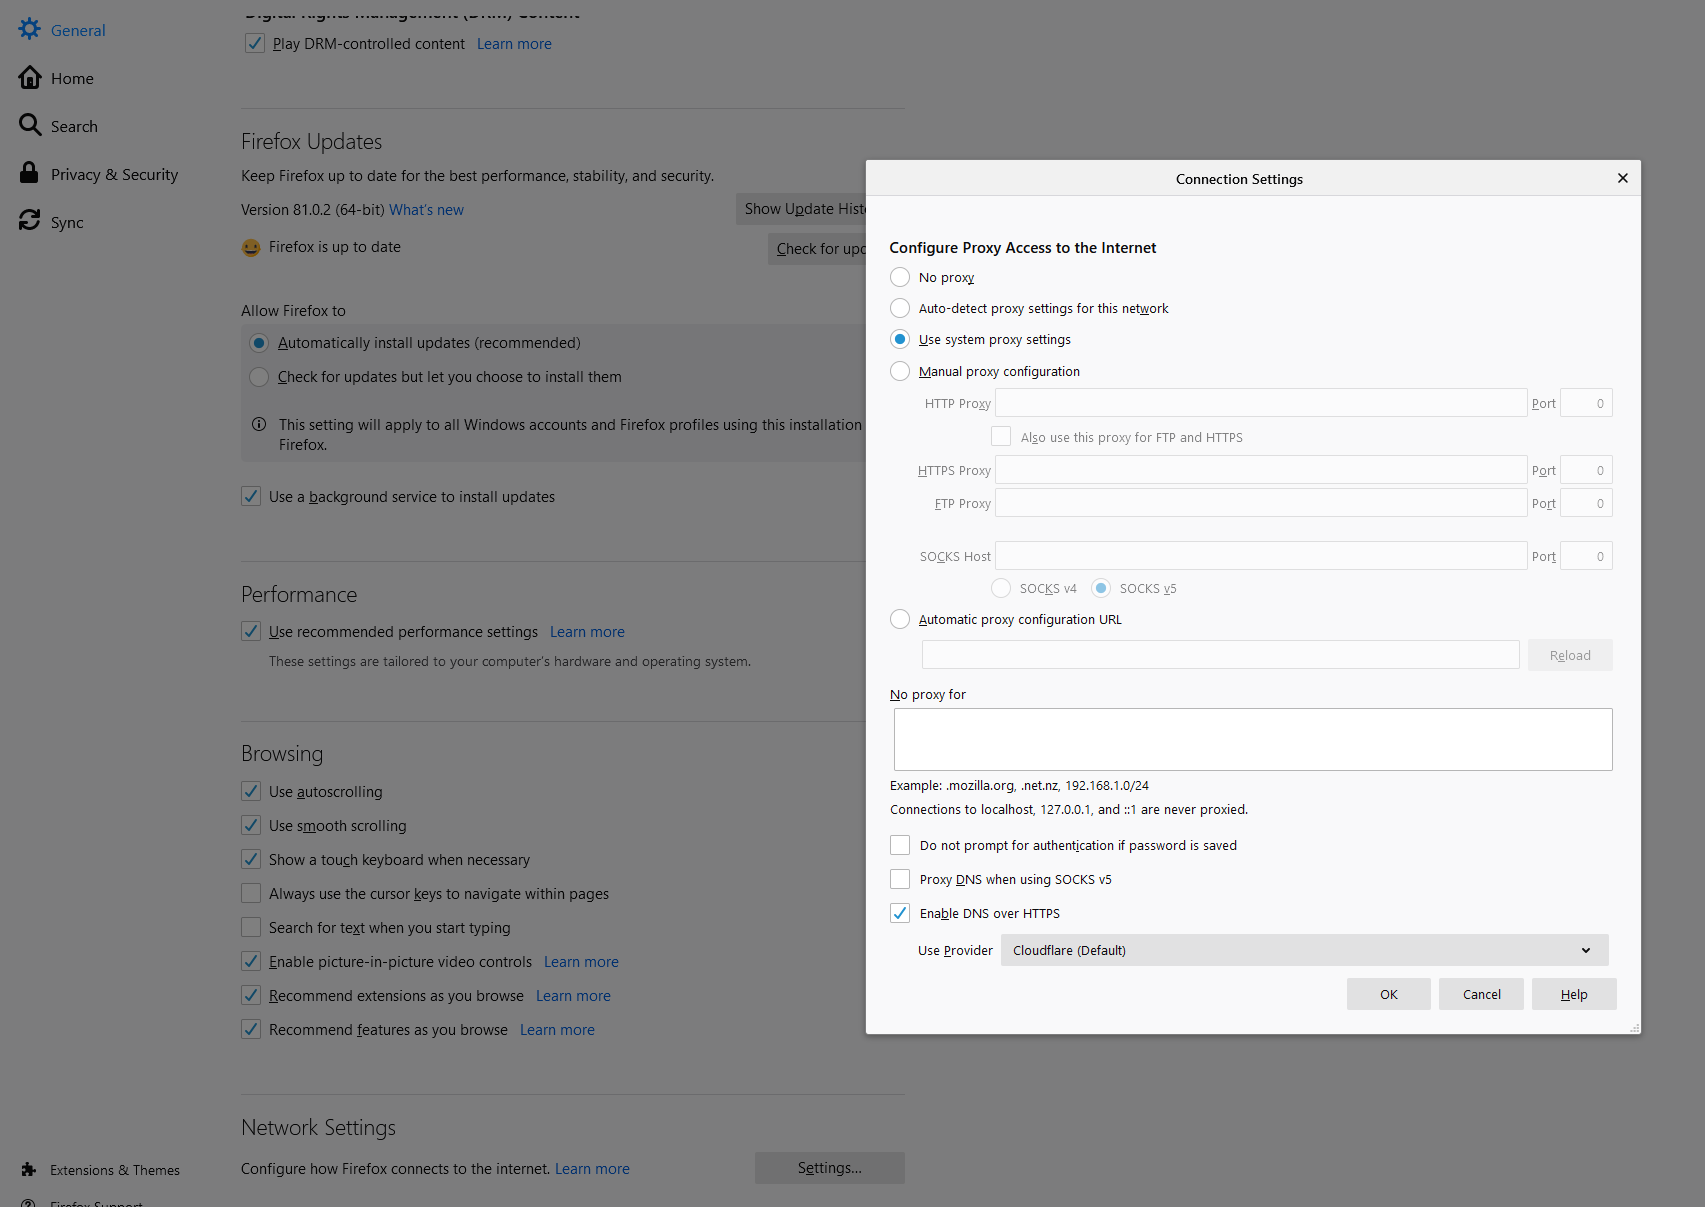This screenshot has height=1207, width=1705.
Task: Click the Privacy & Security lock icon
Action: (x=29, y=173)
